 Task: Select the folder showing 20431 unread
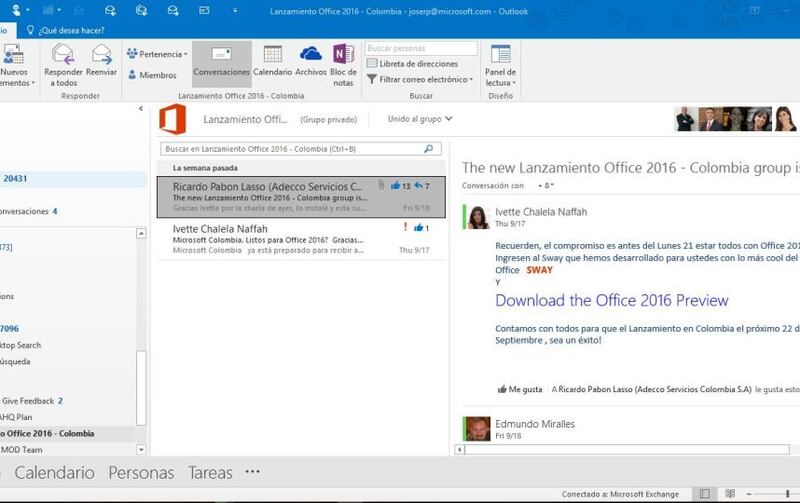73,179
